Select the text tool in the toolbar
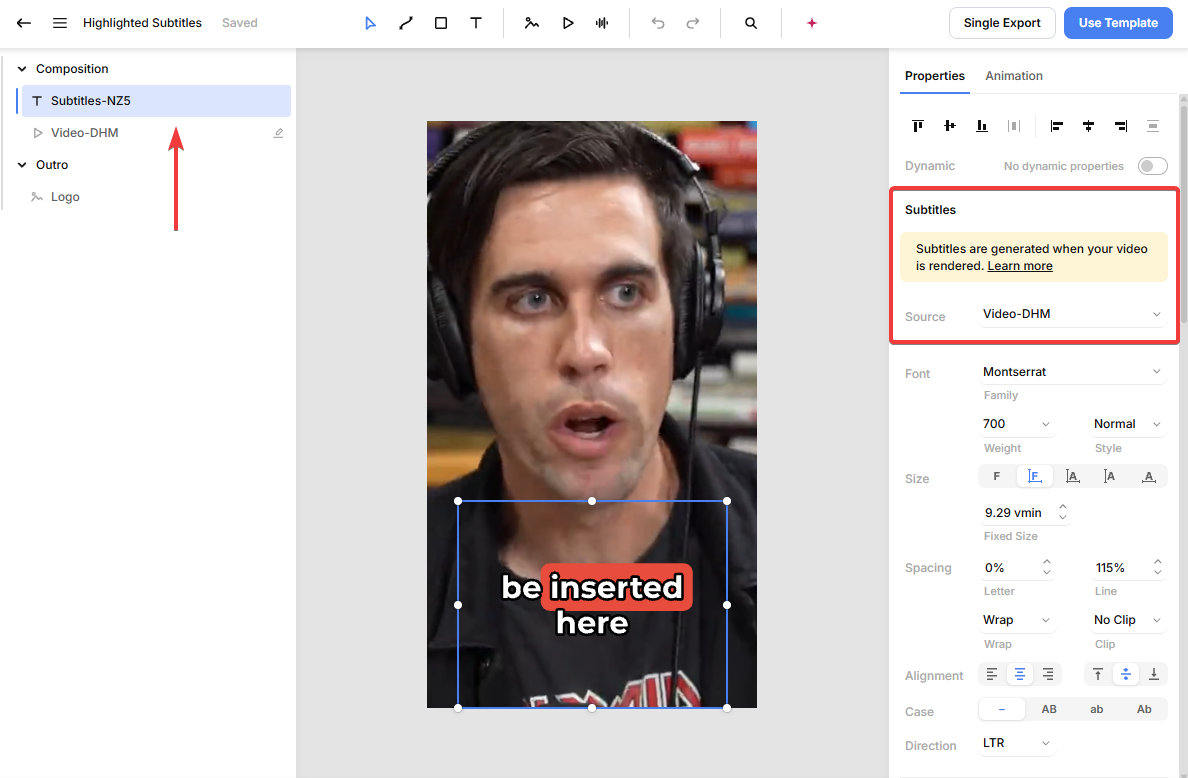Screen dimensions: 1188x778 (476, 23)
